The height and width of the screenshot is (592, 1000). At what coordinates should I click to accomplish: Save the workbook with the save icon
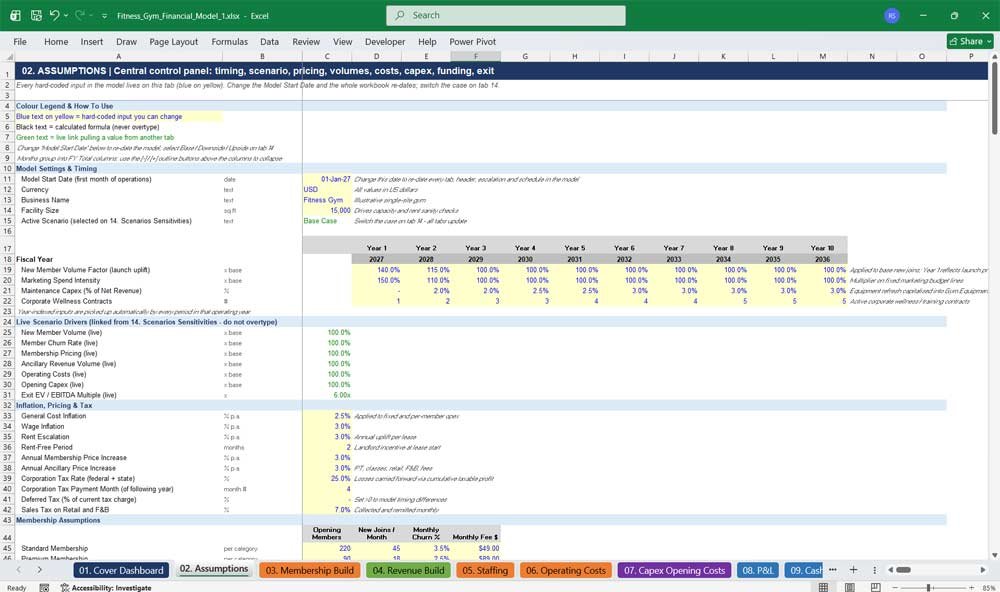coord(36,15)
